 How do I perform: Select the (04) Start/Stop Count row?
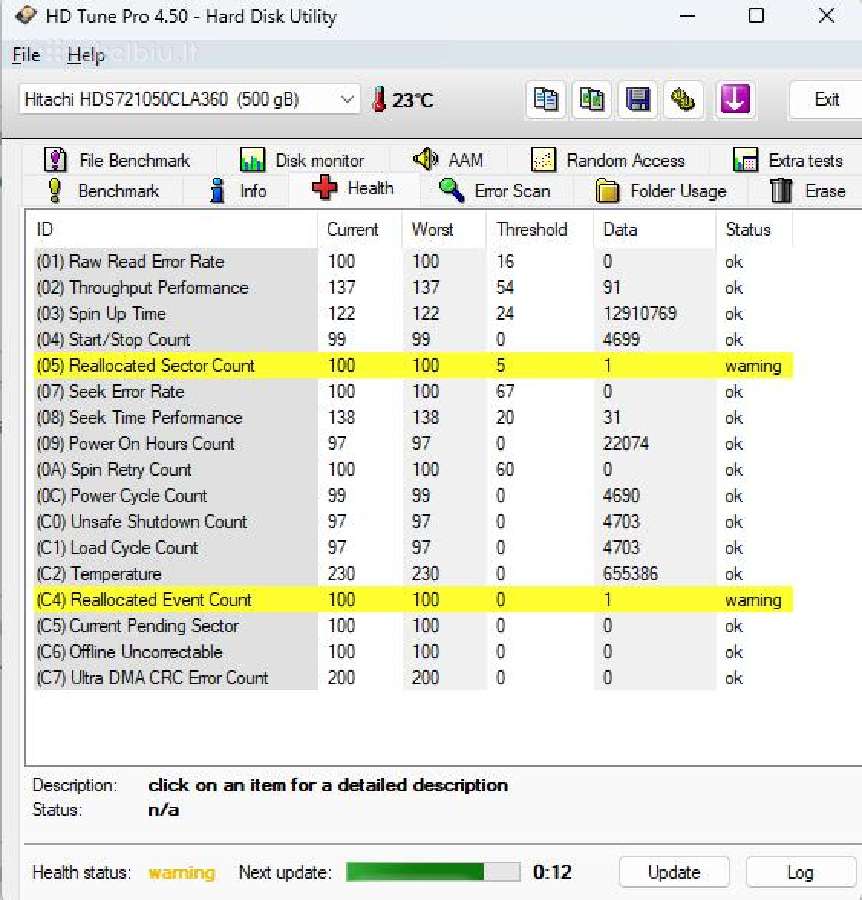click(x=413, y=340)
